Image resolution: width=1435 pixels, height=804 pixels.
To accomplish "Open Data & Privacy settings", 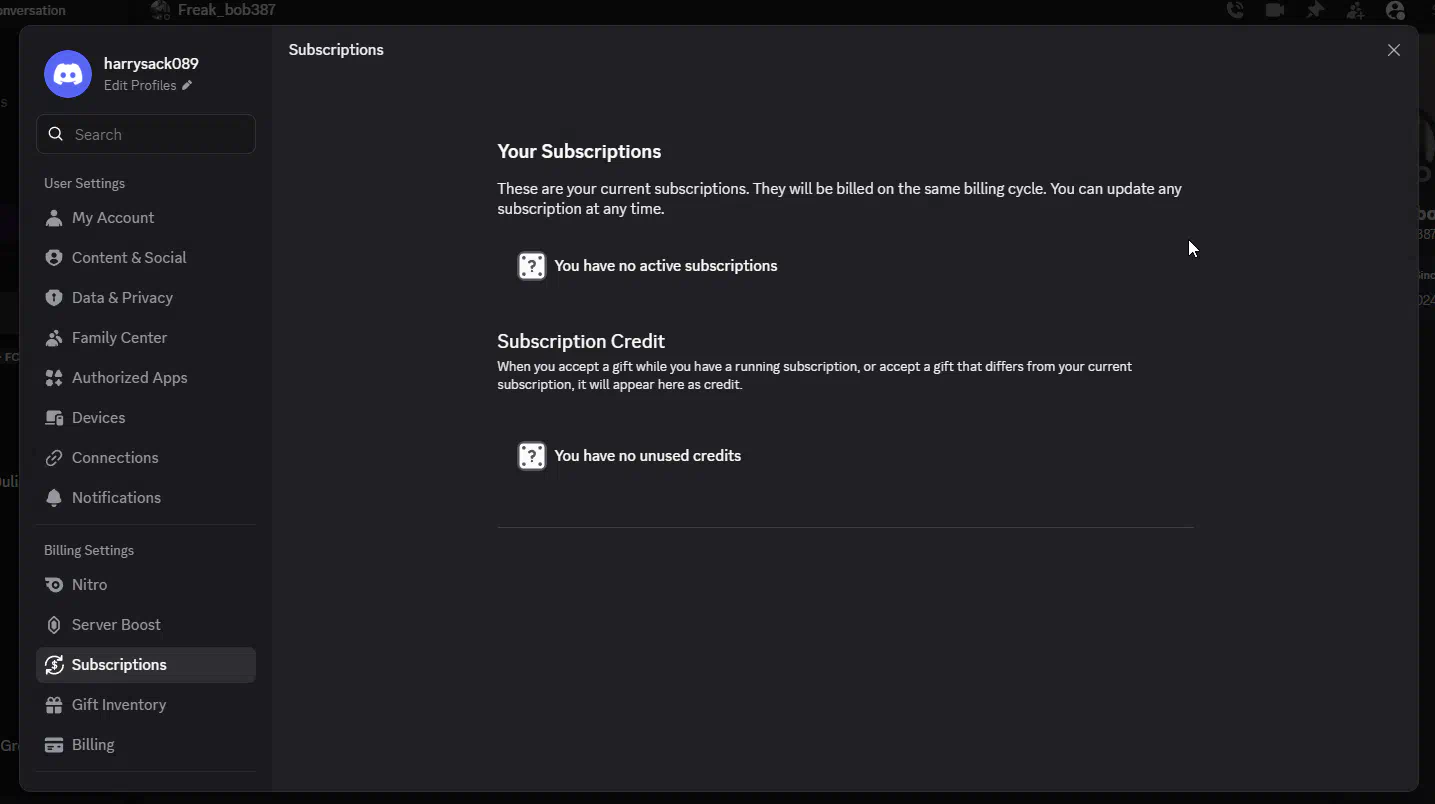I will click(x=122, y=298).
